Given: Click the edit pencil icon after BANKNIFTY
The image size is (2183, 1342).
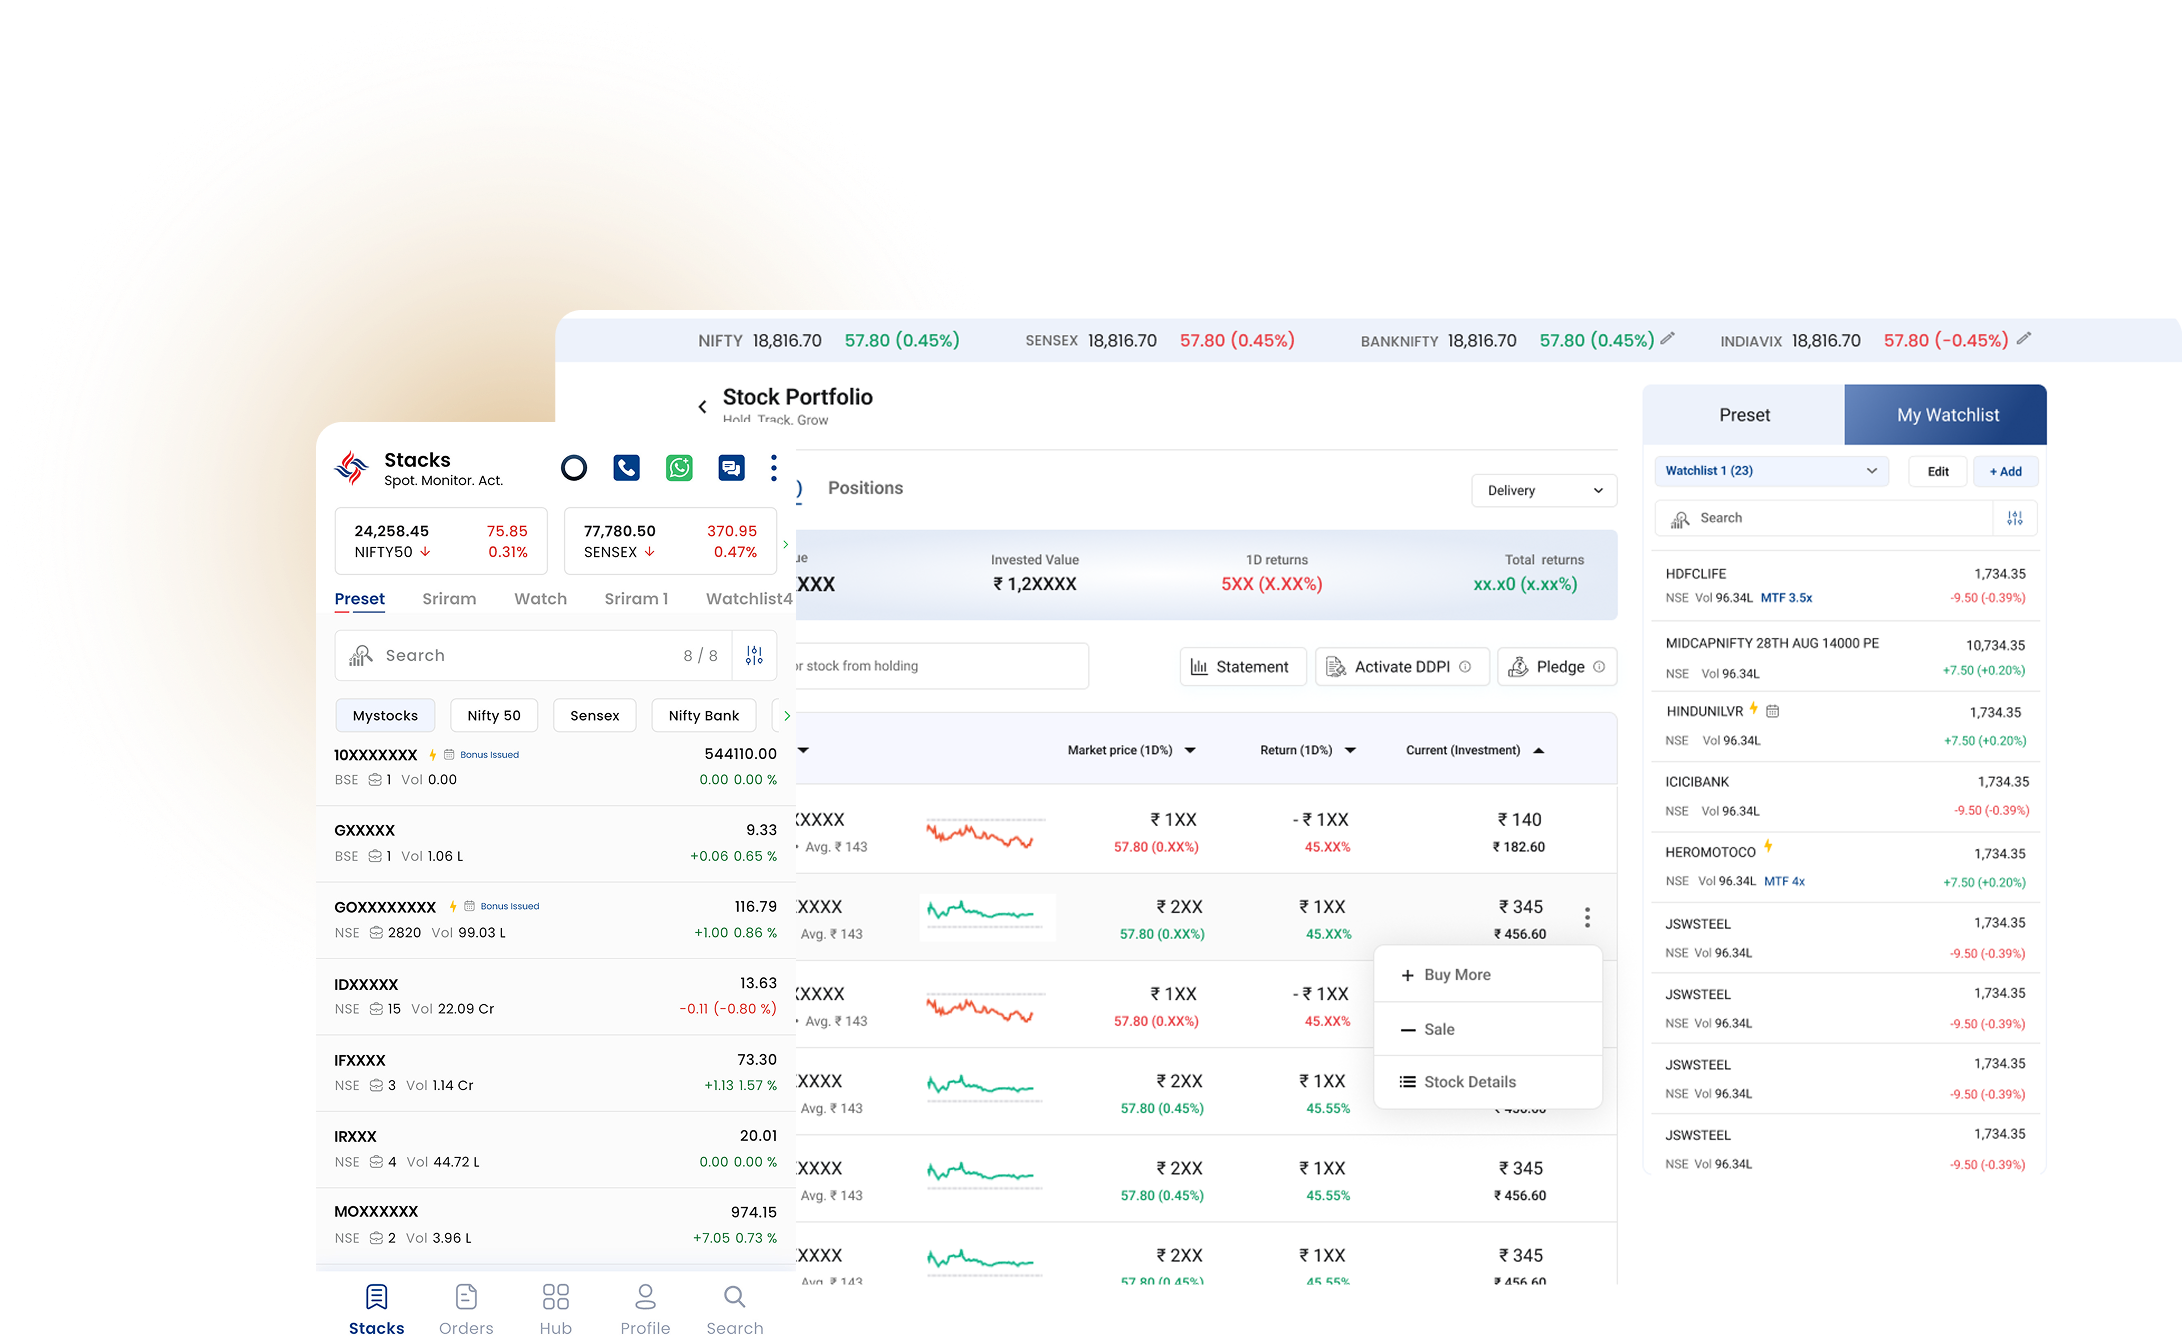Looking at the screenshot, I should pyautogui.click(x=1667, y=339).
